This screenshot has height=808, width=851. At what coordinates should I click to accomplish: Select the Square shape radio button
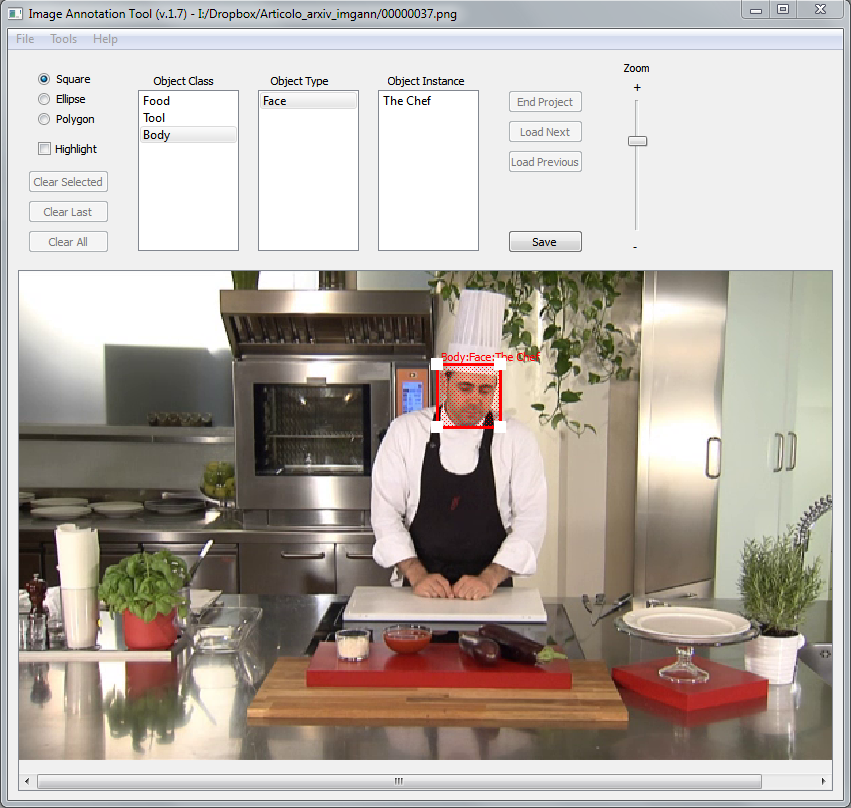click(44, 79)
